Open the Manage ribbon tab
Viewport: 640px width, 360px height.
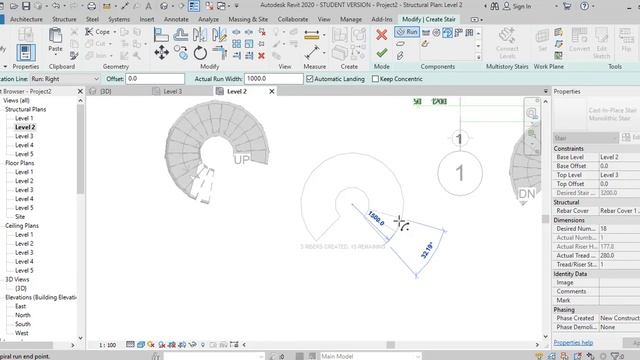(351, 19)
